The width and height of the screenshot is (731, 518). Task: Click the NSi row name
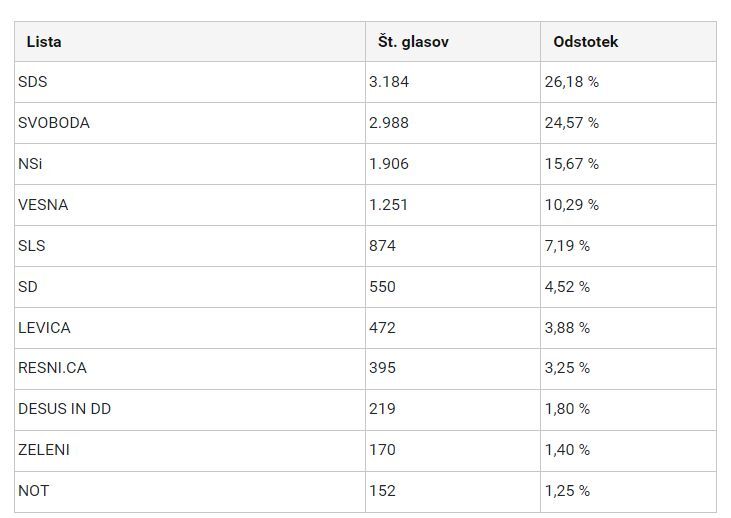pyautogui.click(x=32, y=164)
